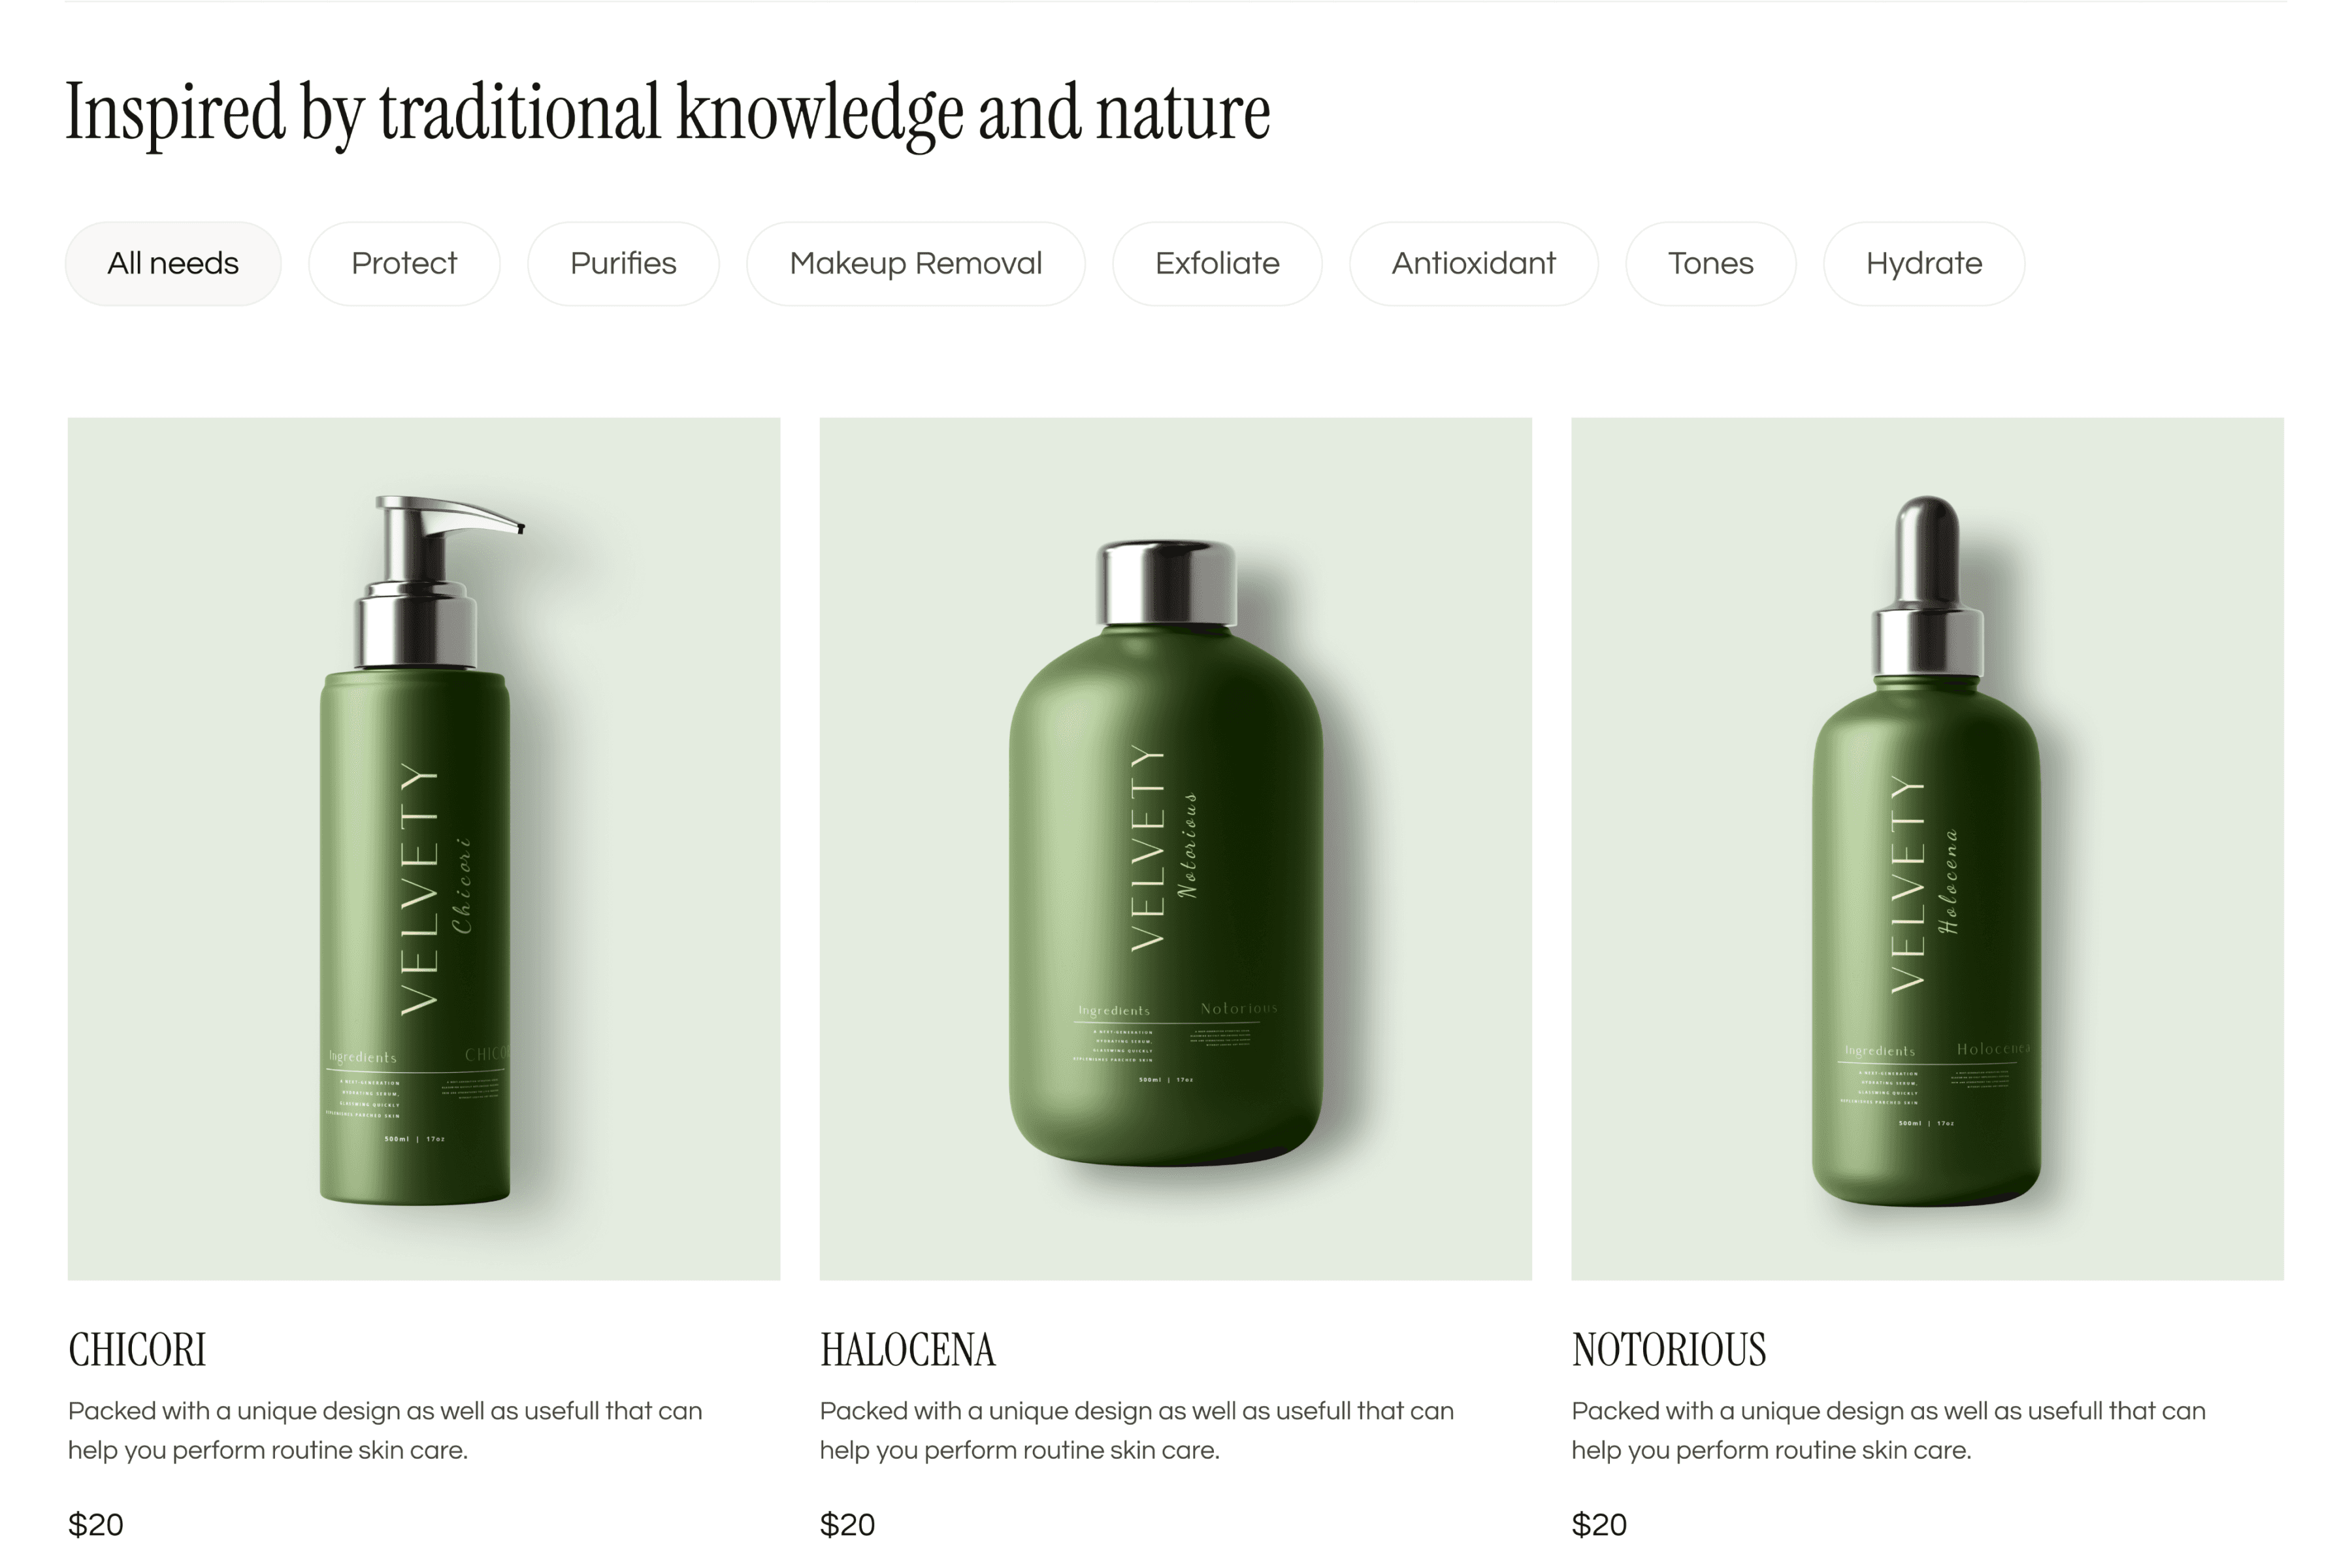
Task: Open the Chicori pump bottle image
Action: [x=424, y=849]
